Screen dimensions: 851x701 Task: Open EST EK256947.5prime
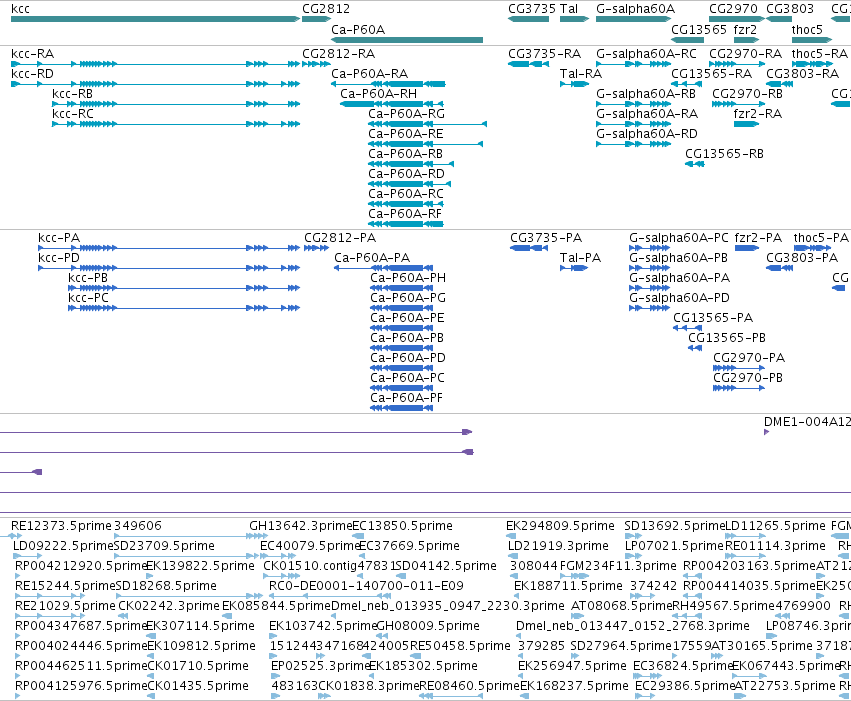pos(573,666)
